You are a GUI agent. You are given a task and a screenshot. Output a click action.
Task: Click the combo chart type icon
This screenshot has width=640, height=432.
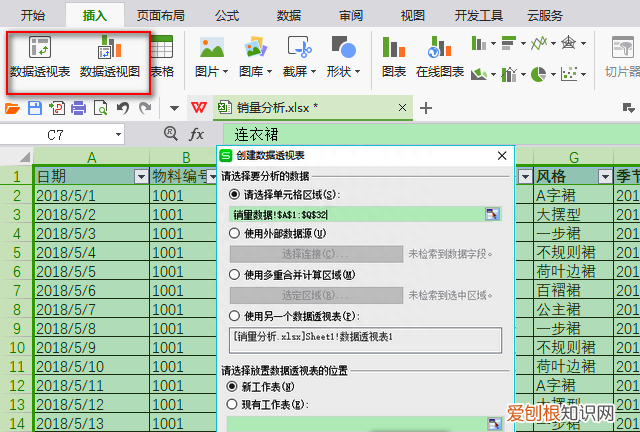click(509, 74)
